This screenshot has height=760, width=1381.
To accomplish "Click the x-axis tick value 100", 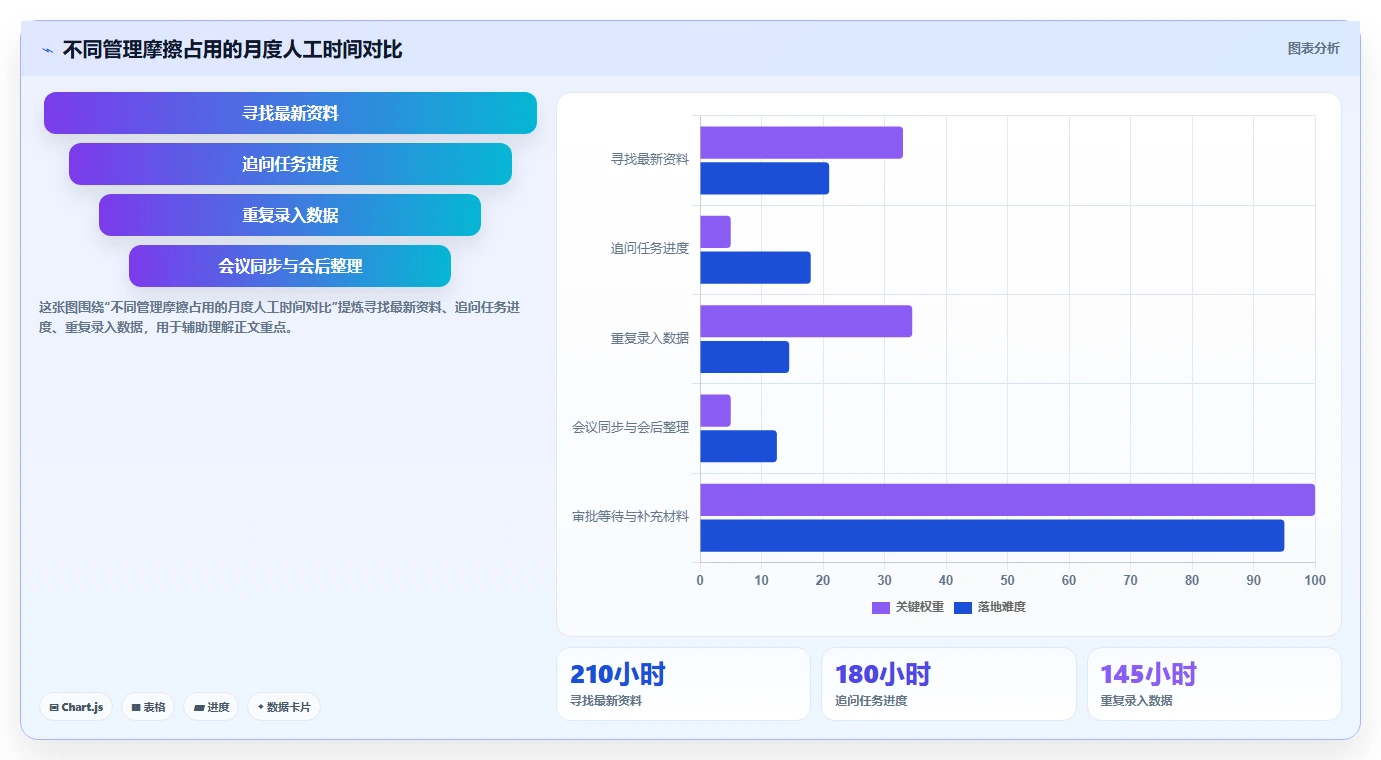I will point(1315,580).
